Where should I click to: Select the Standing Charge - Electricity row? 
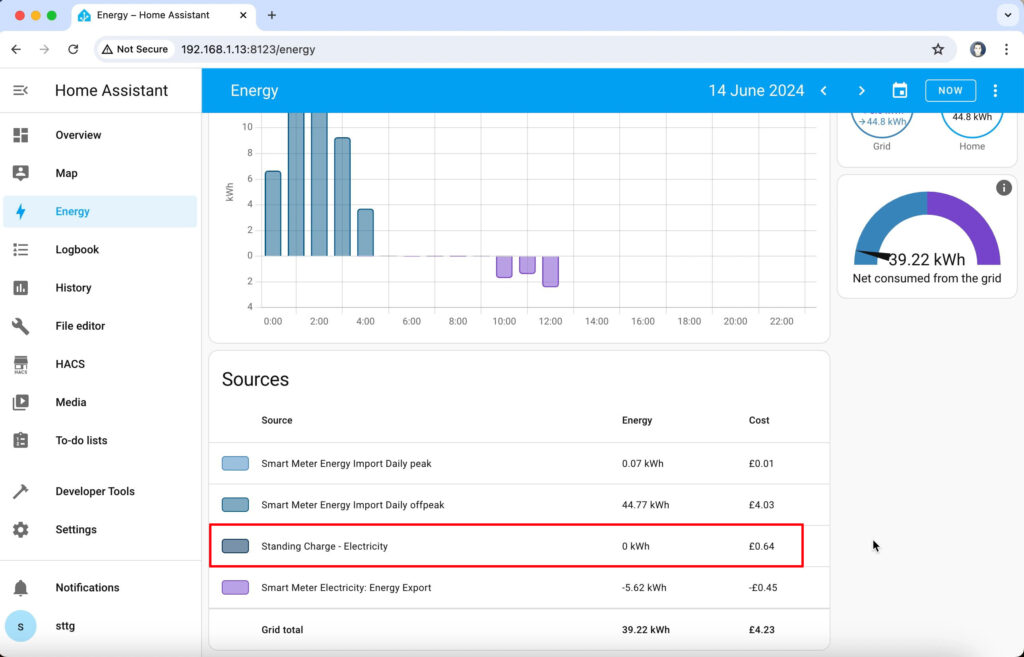pos(519,546)
